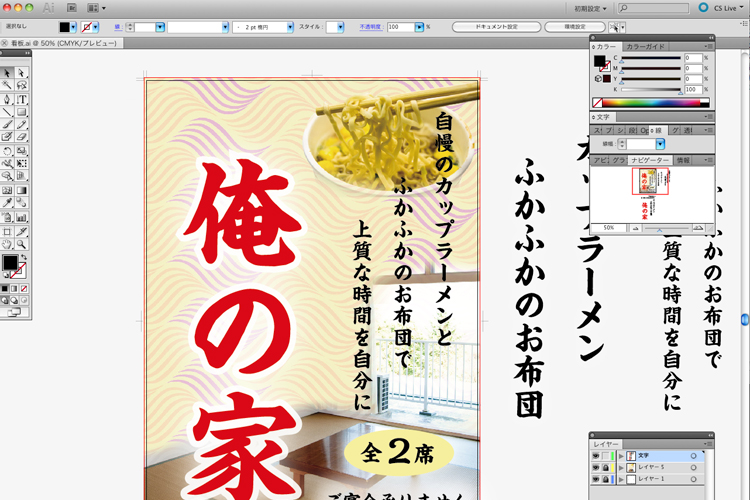750x500 pixels.
Task: Toggle visibility of レイヤー 5
Action: 597,468
